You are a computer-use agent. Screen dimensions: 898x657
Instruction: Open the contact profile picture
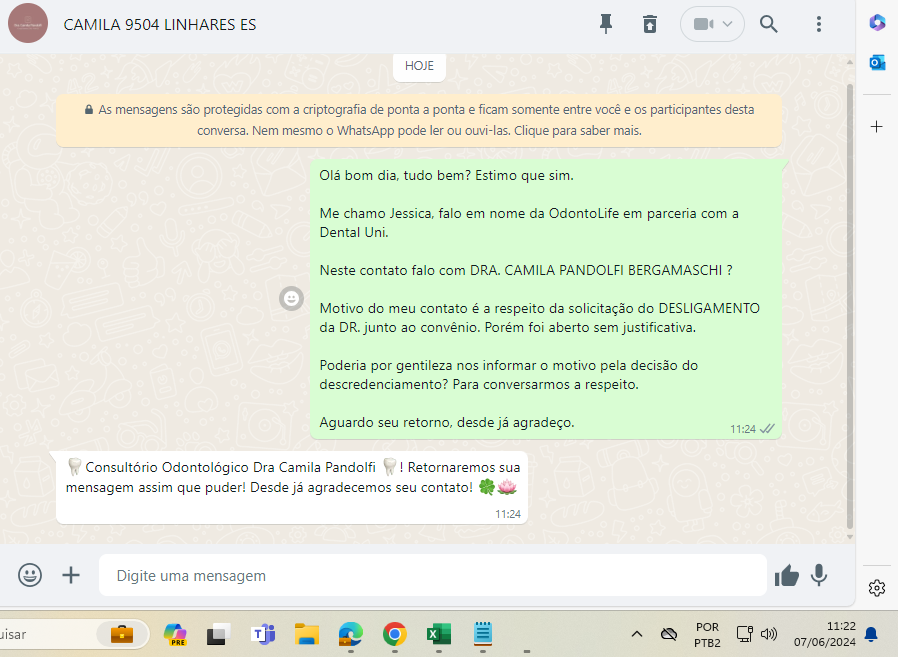(27, 23)
